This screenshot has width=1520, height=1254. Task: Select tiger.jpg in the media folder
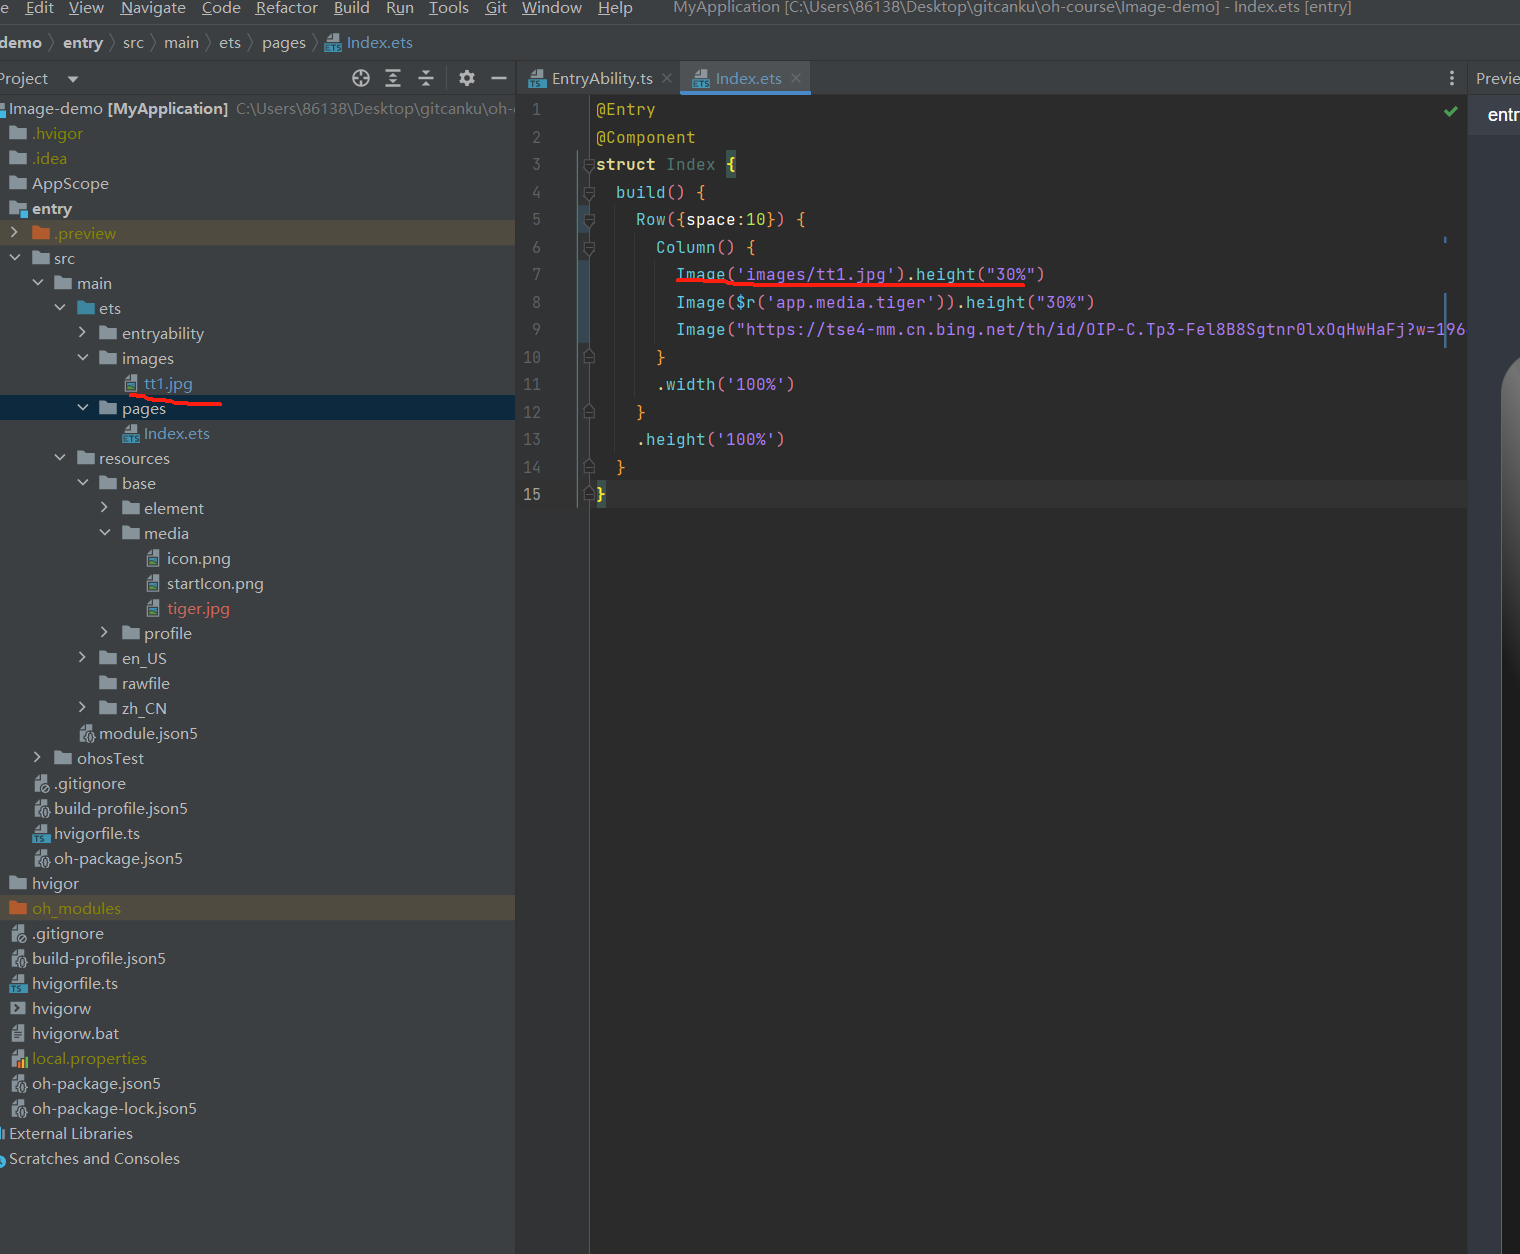(198, 608)
